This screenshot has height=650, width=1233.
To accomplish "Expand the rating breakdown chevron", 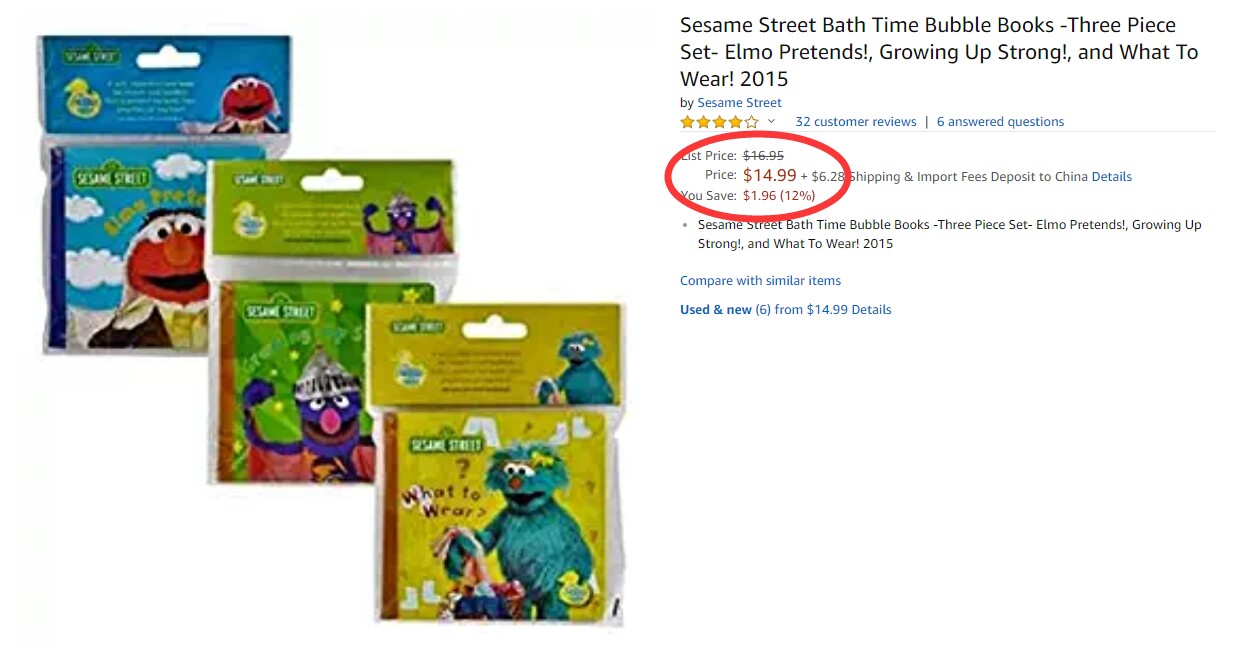I will tap(771, 122).
